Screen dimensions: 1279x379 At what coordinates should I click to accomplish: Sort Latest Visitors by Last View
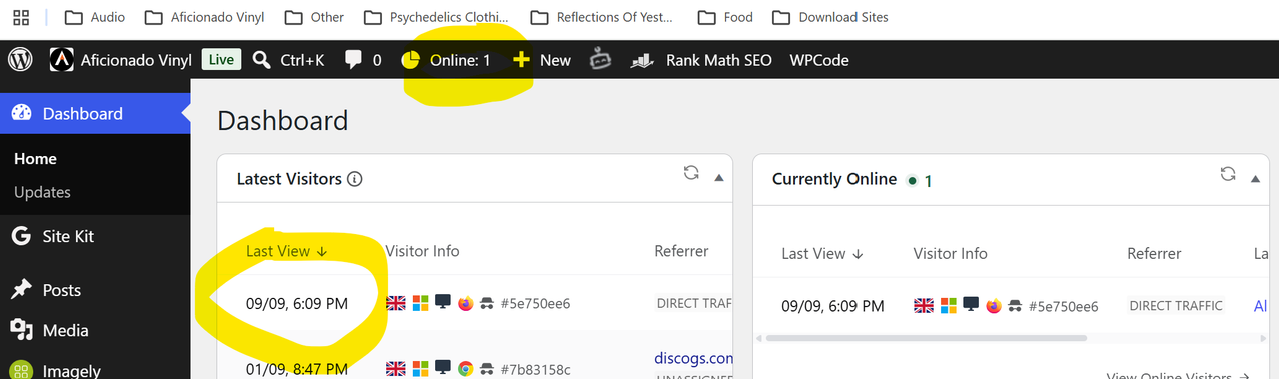pyautogui.click(x=286, y=251)
